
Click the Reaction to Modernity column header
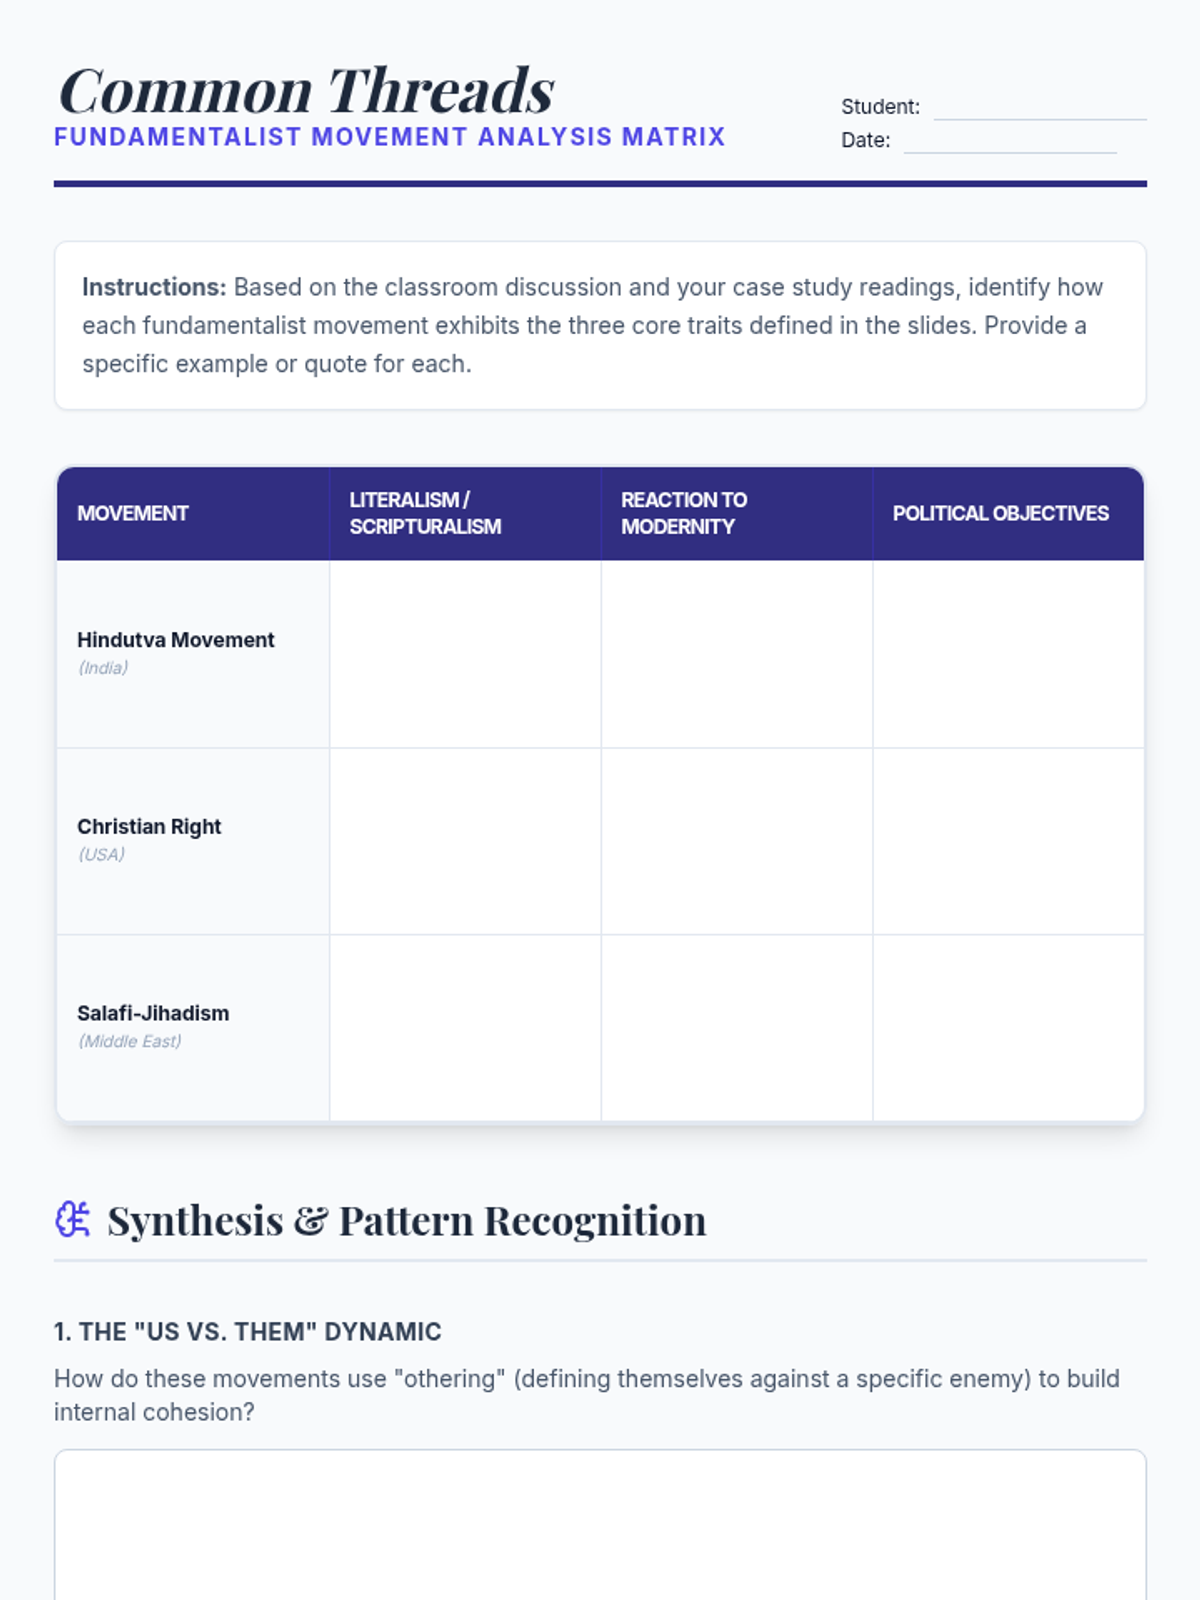tap(737, 513)
